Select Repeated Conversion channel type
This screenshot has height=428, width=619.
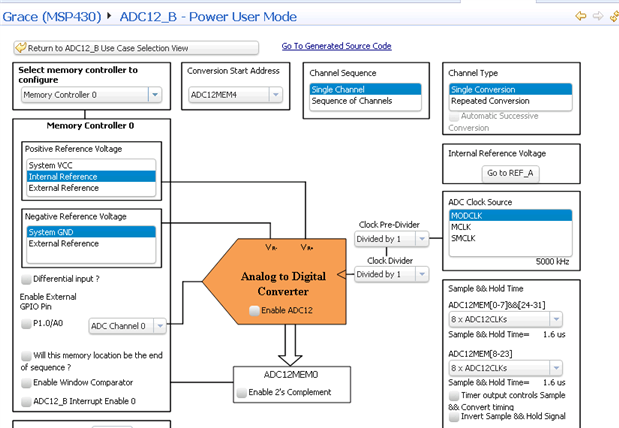click(x=510, y=101)
